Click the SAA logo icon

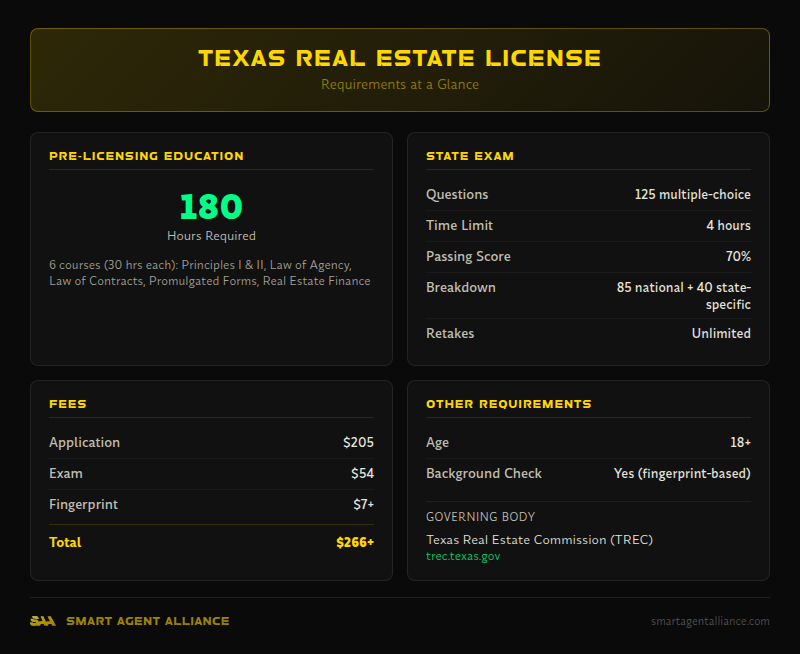(41, 621)
